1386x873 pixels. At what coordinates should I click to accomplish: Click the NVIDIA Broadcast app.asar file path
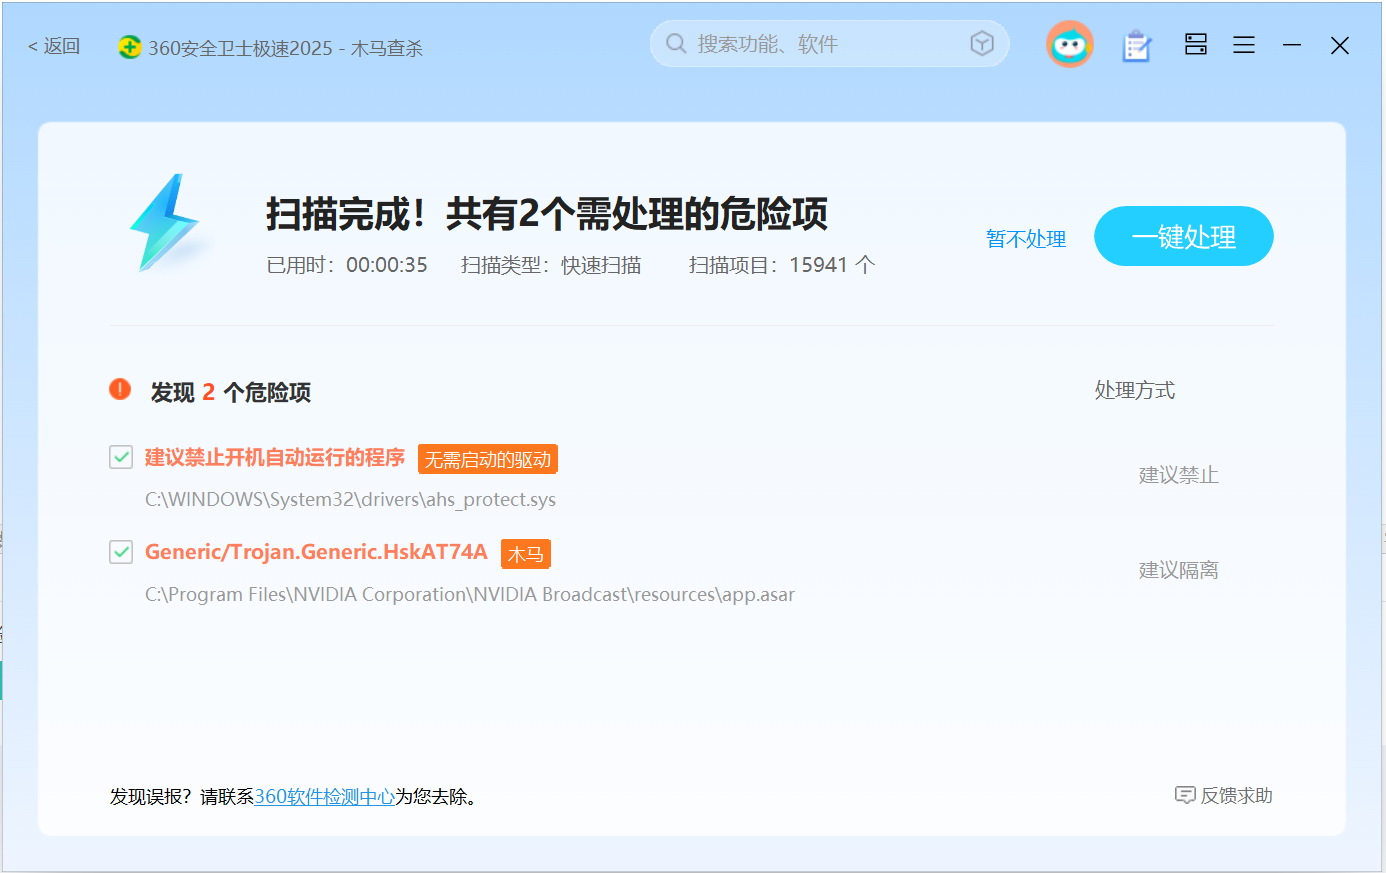click(470, 595)
